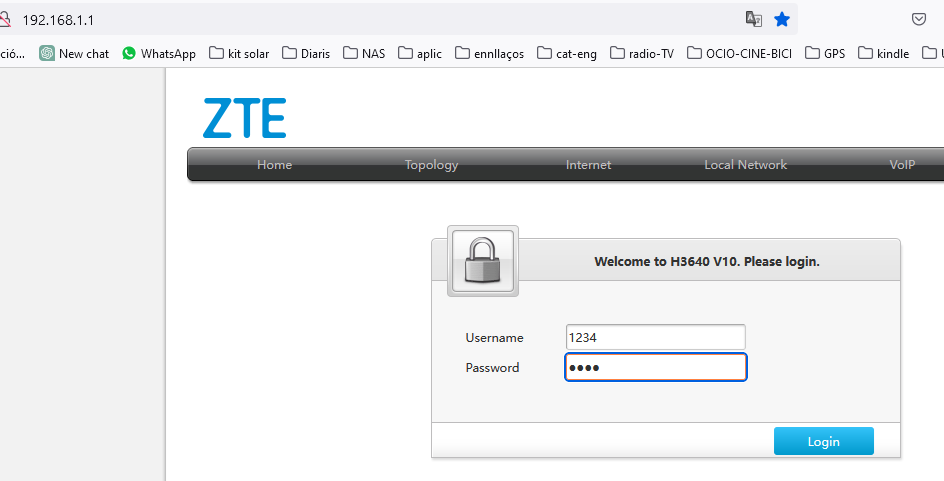This screenshot has width=944, height=481.
Task: Click the blue bookmark star icon
Action: 782,19
